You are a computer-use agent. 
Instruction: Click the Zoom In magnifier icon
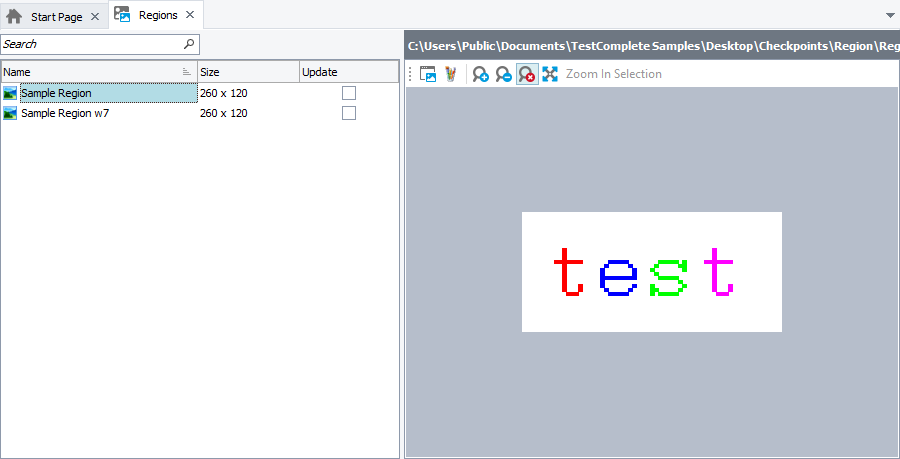pyautogui.click(x=481, y=74)
